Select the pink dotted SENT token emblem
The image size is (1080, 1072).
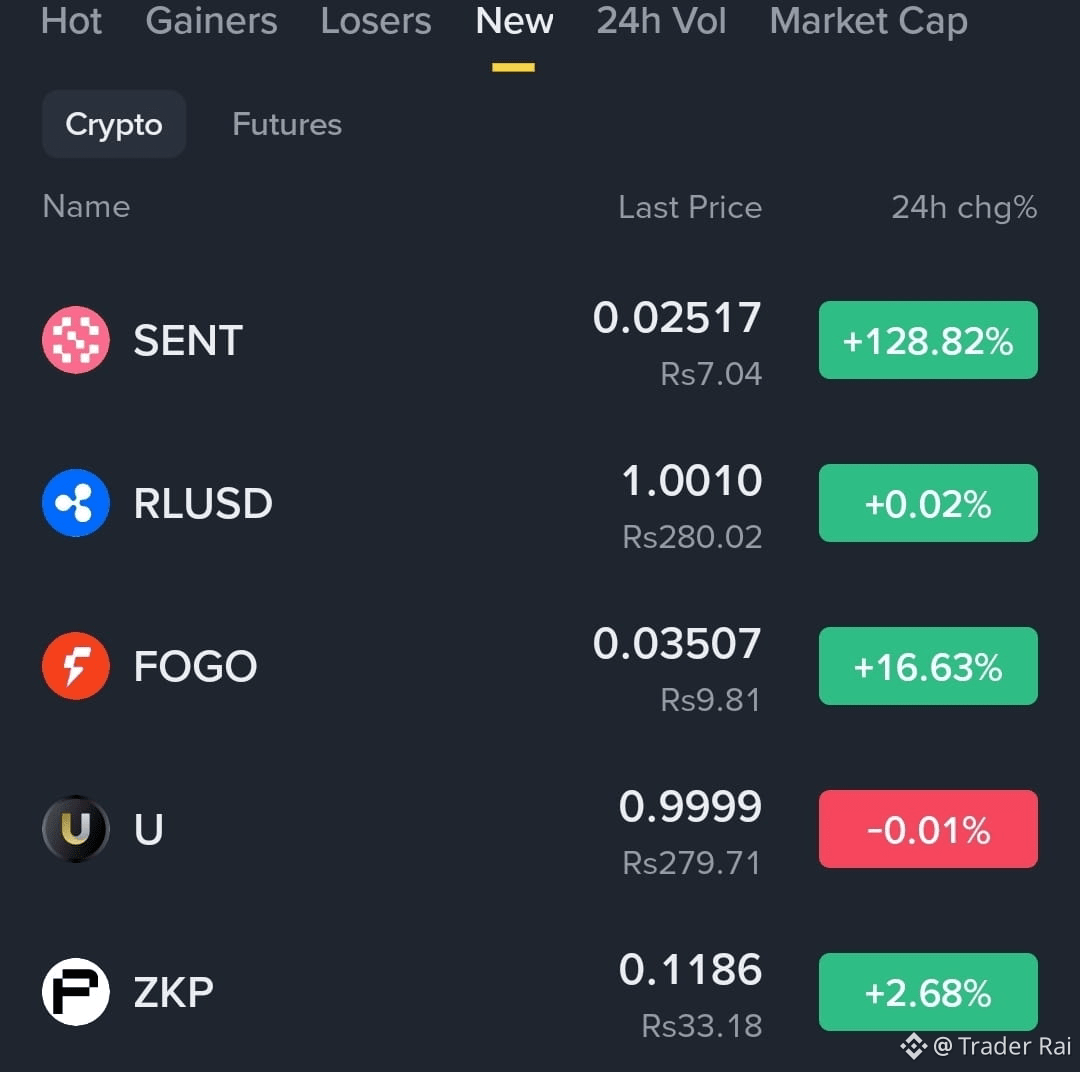click(x=75, y=340)
